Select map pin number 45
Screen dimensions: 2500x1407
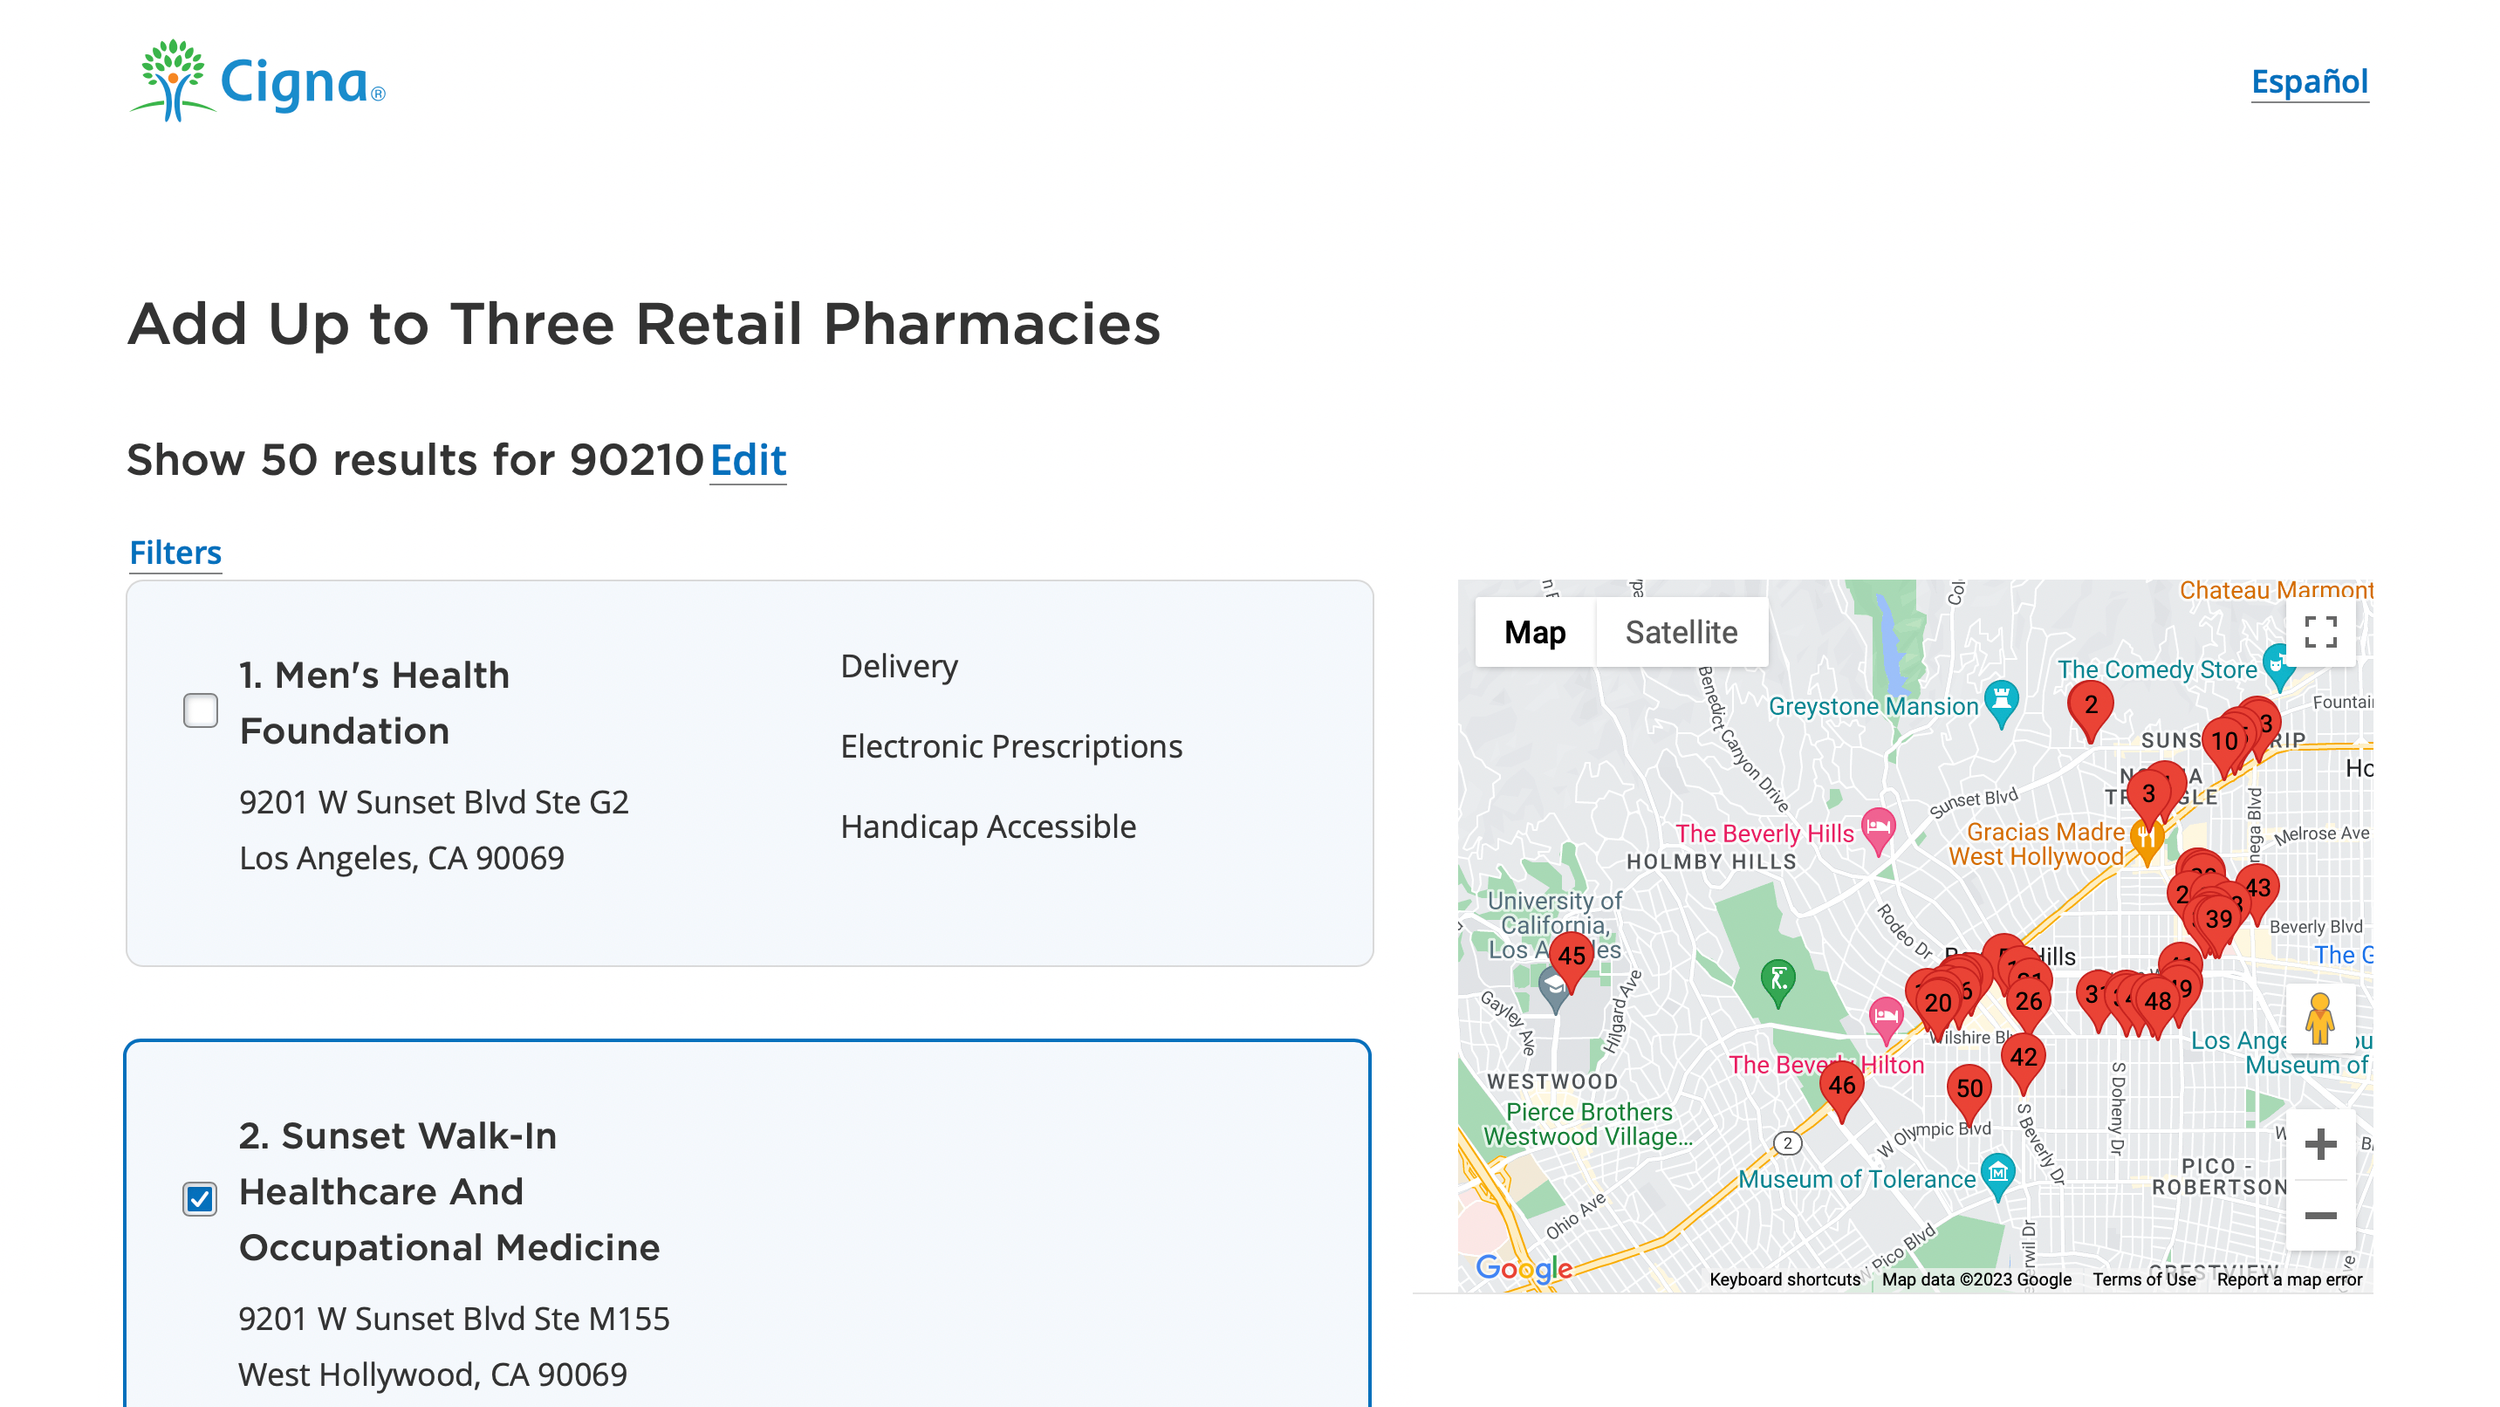(1571, 957)
